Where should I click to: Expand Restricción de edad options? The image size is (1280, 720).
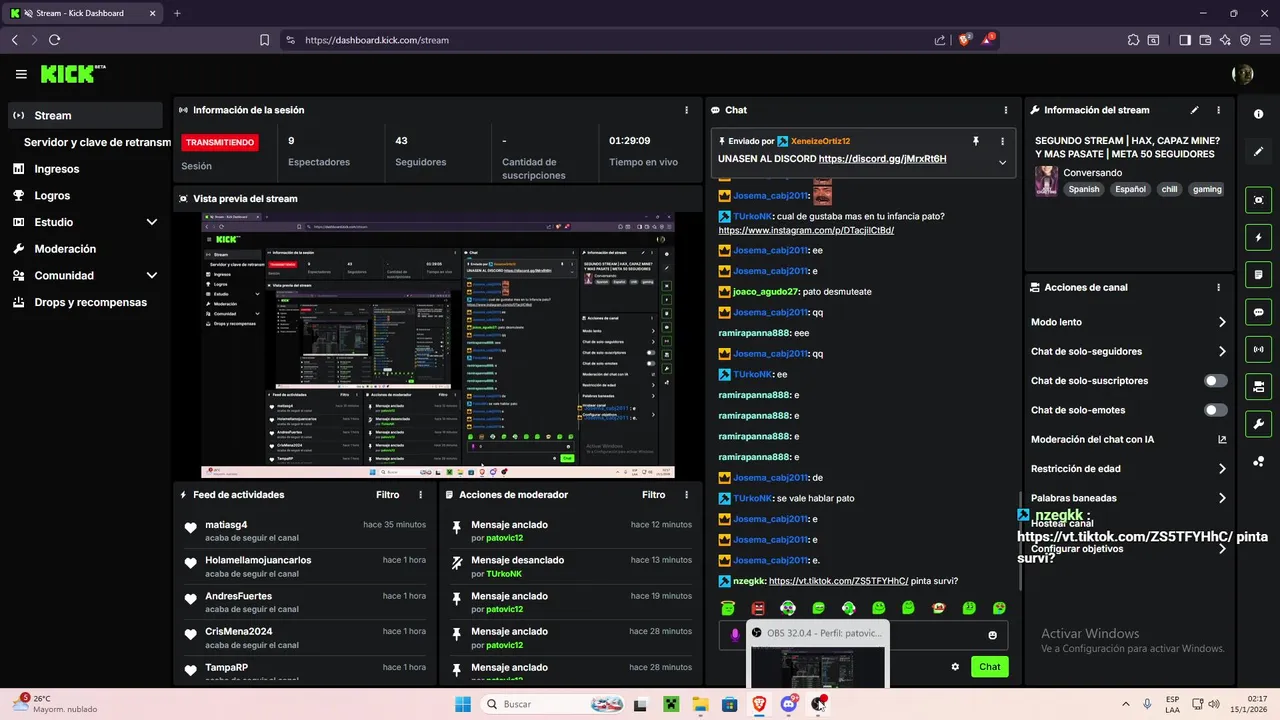point(1222,468)
